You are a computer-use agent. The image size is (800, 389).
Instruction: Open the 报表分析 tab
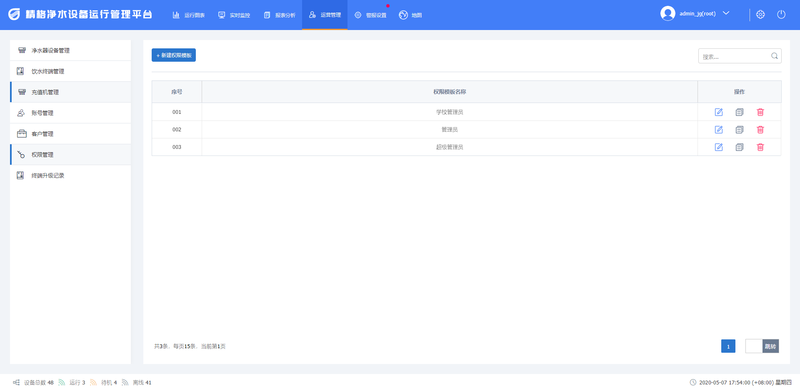coord(279,15)
